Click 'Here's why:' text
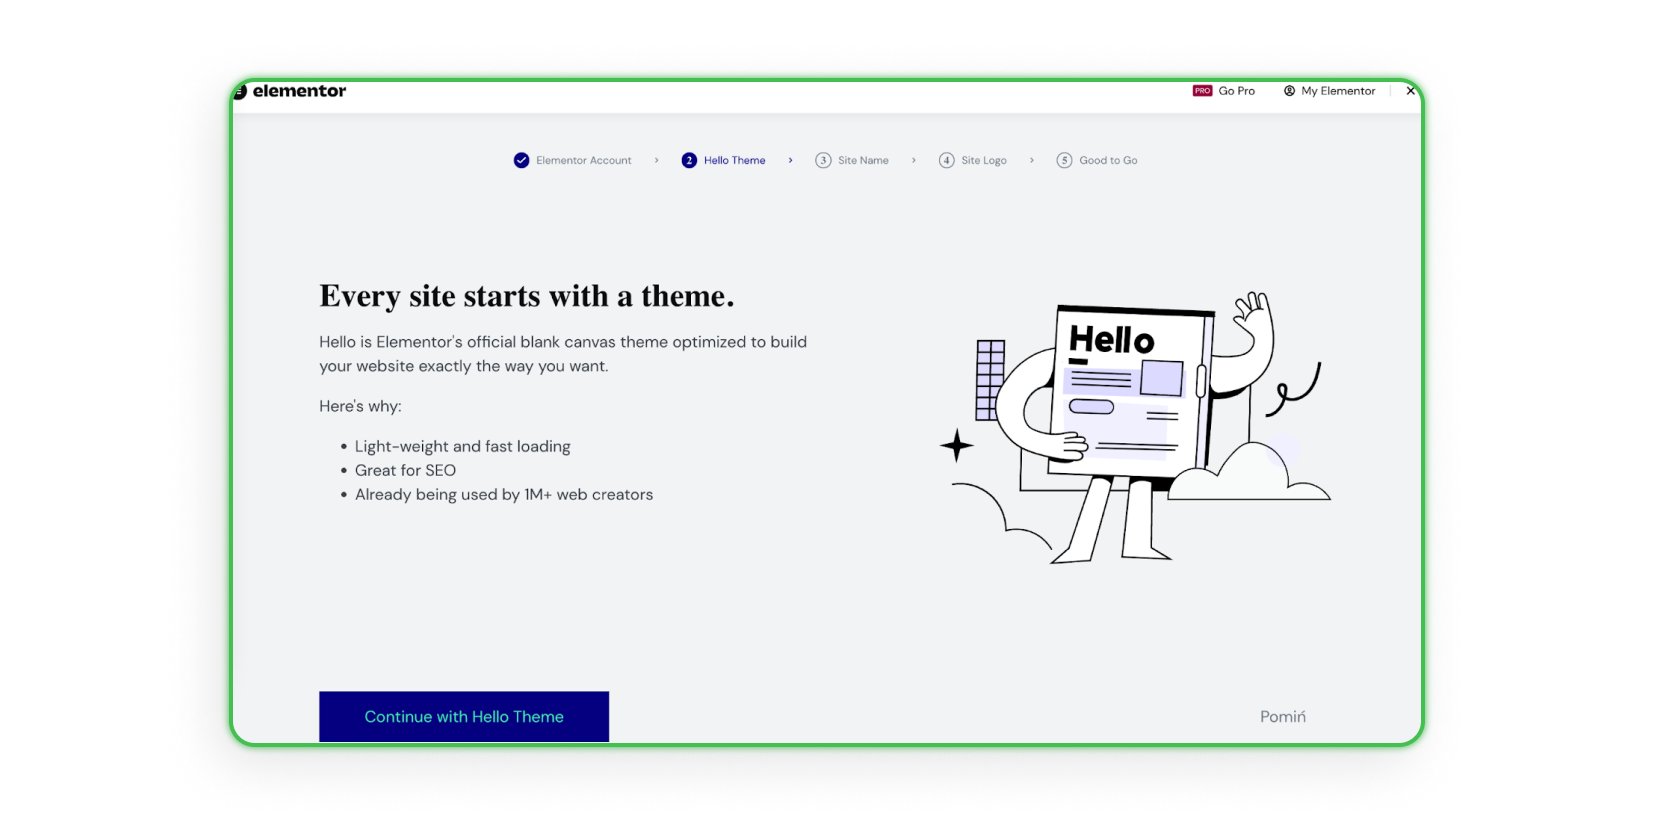The image size is (1655, 824). [360, 407]
